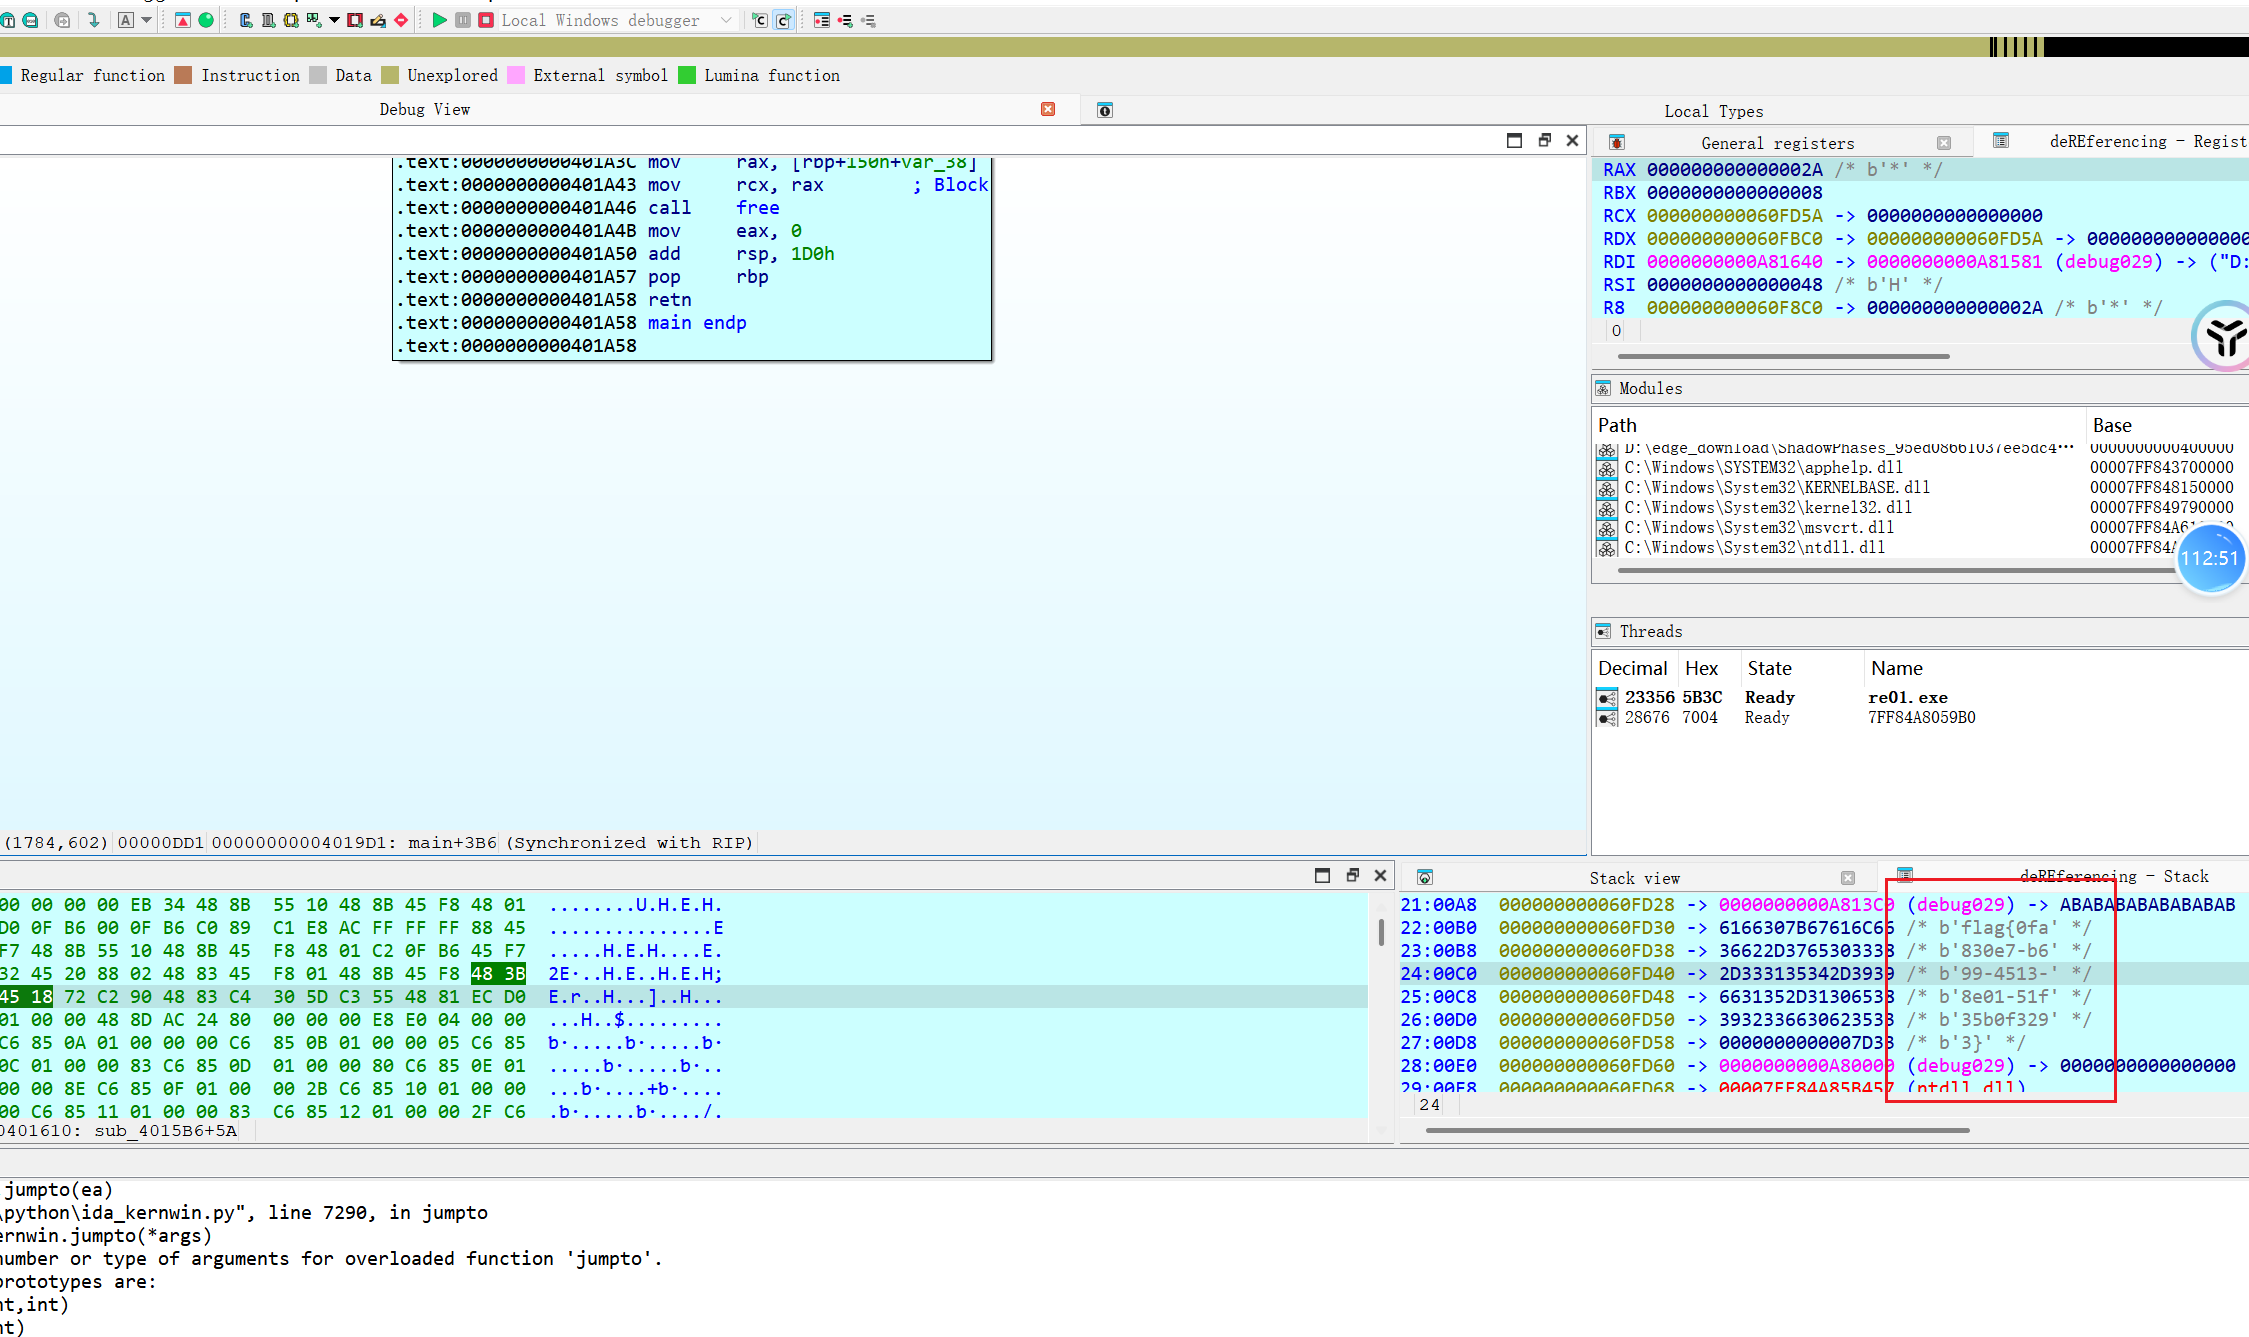Select the re01.exe thread row
The height and width of the screenshot is (1337, 2249).
[1906, 697]
